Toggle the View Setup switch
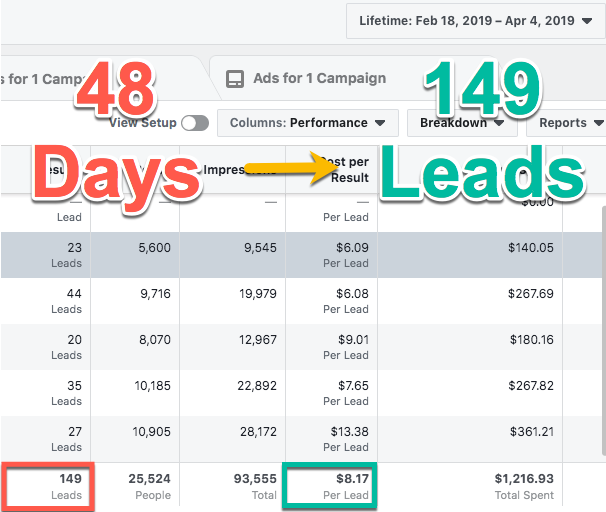The width and height of the screenshot is (606, 512). [195, 123]
